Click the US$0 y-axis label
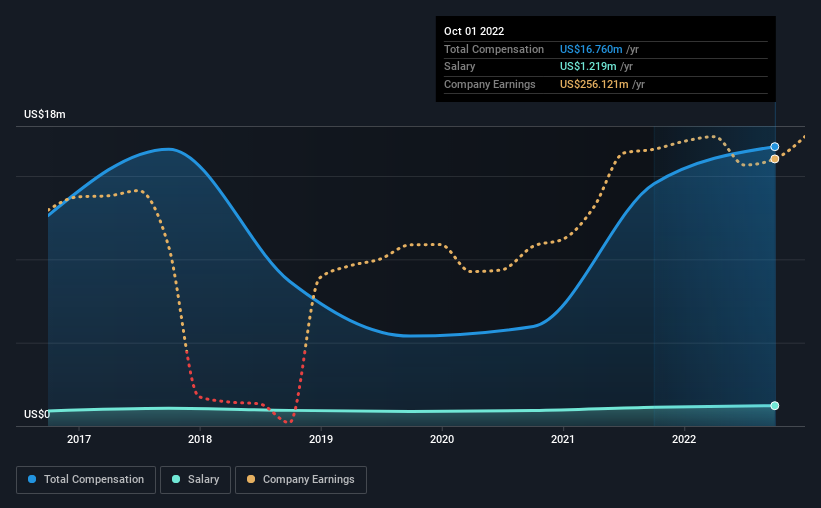 point(37,414)
